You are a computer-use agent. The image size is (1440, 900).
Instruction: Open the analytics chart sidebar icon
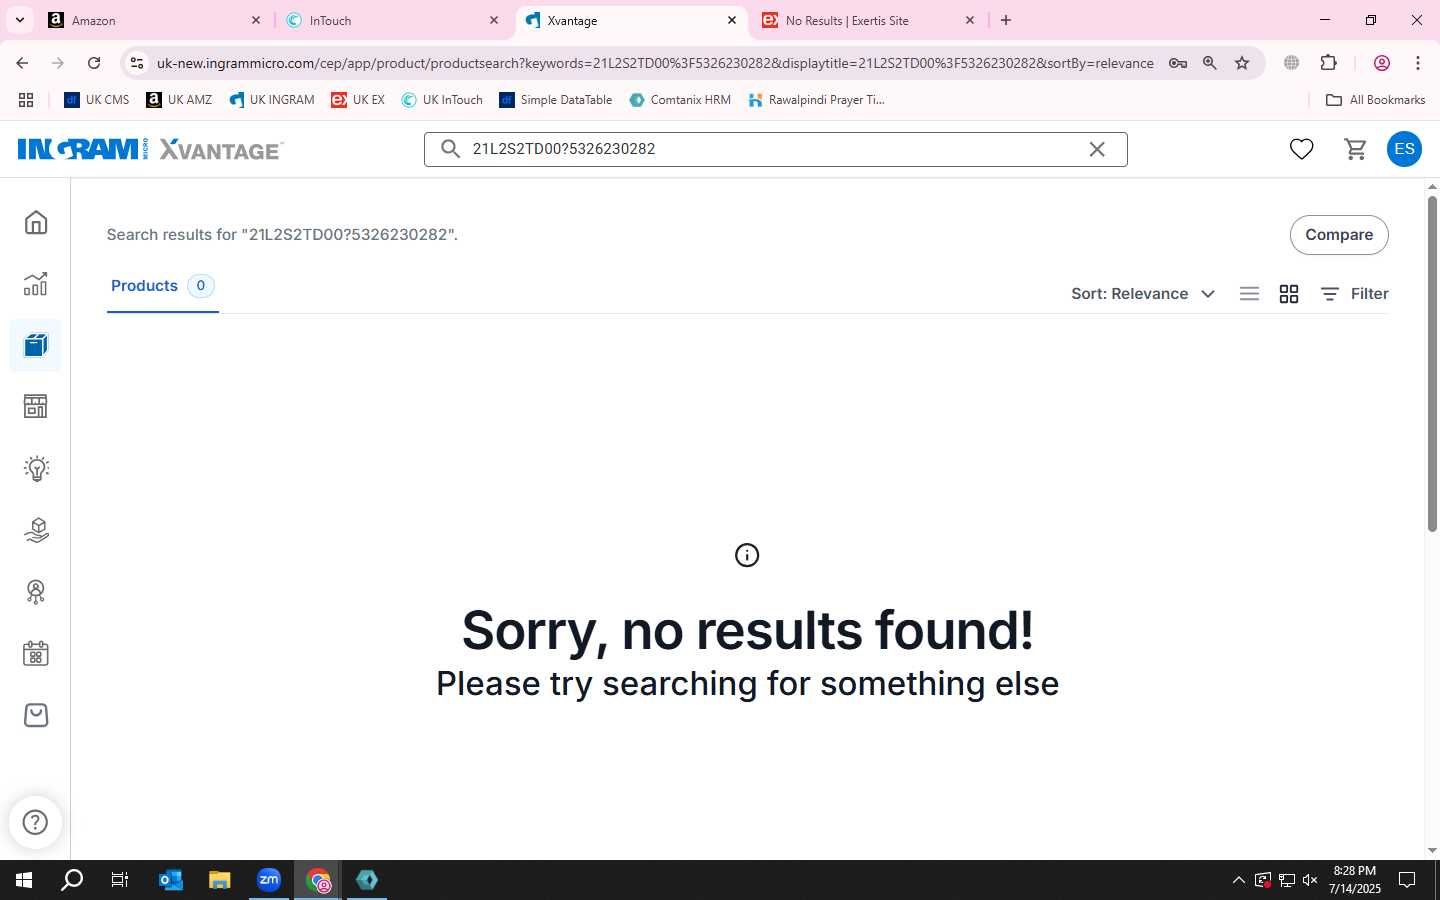(36, 284)
